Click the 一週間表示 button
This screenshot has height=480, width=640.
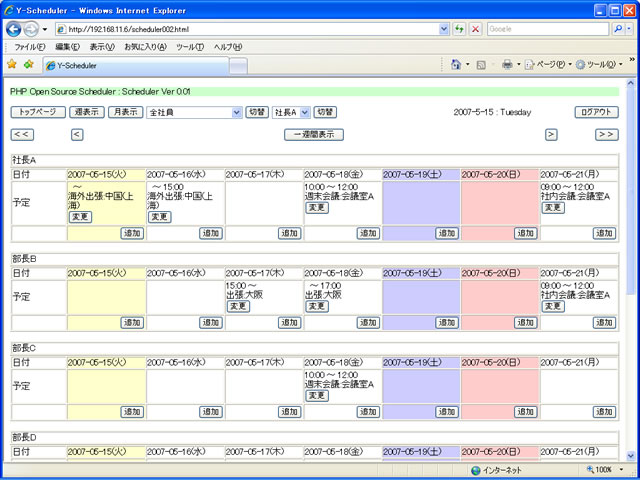tap(314, 134)
